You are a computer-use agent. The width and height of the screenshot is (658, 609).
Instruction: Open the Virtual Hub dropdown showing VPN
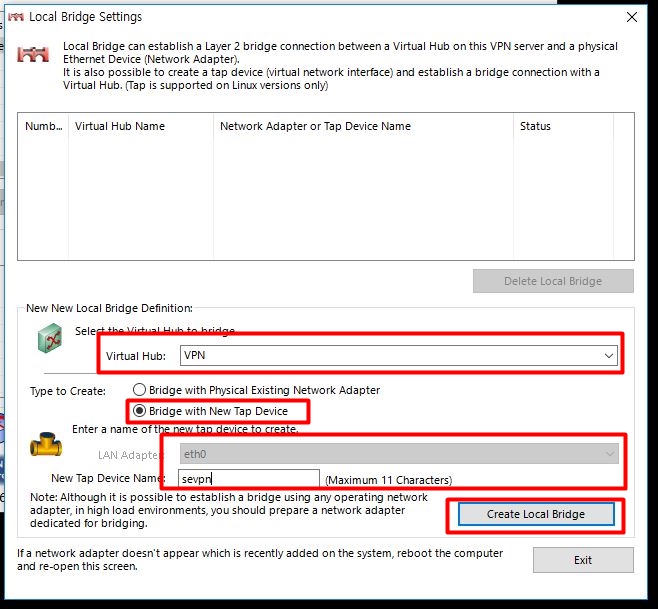[399, 355]
